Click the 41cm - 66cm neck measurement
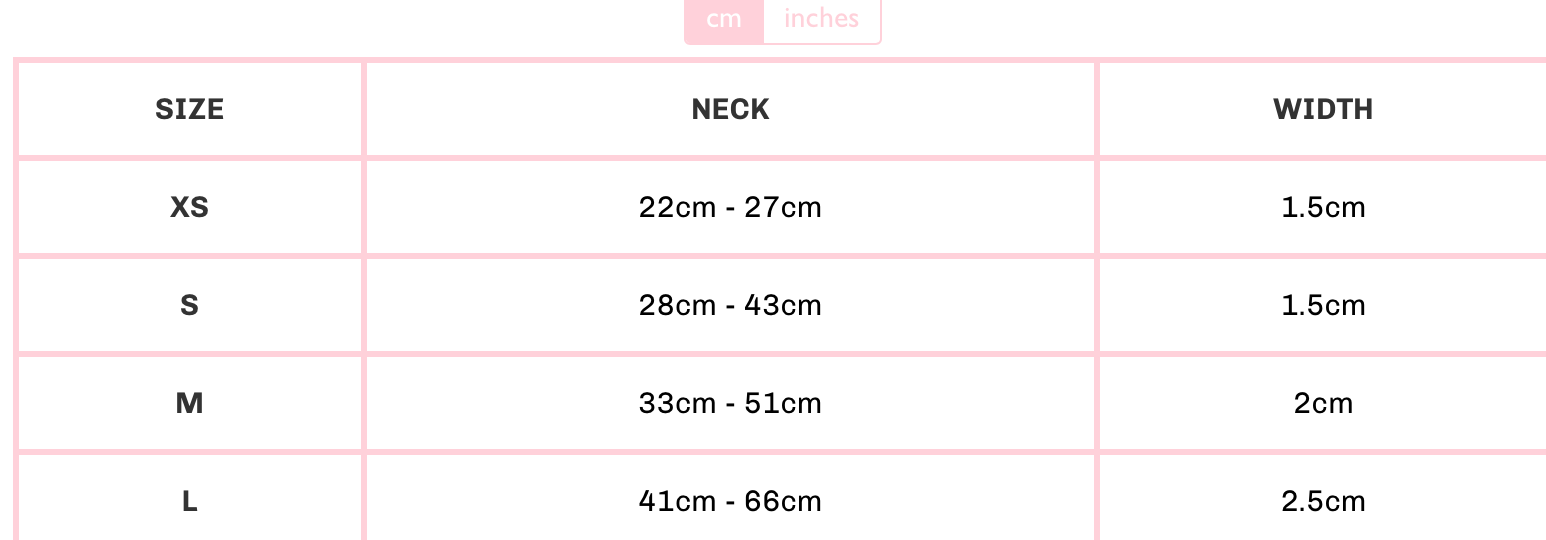 point(730,501)
